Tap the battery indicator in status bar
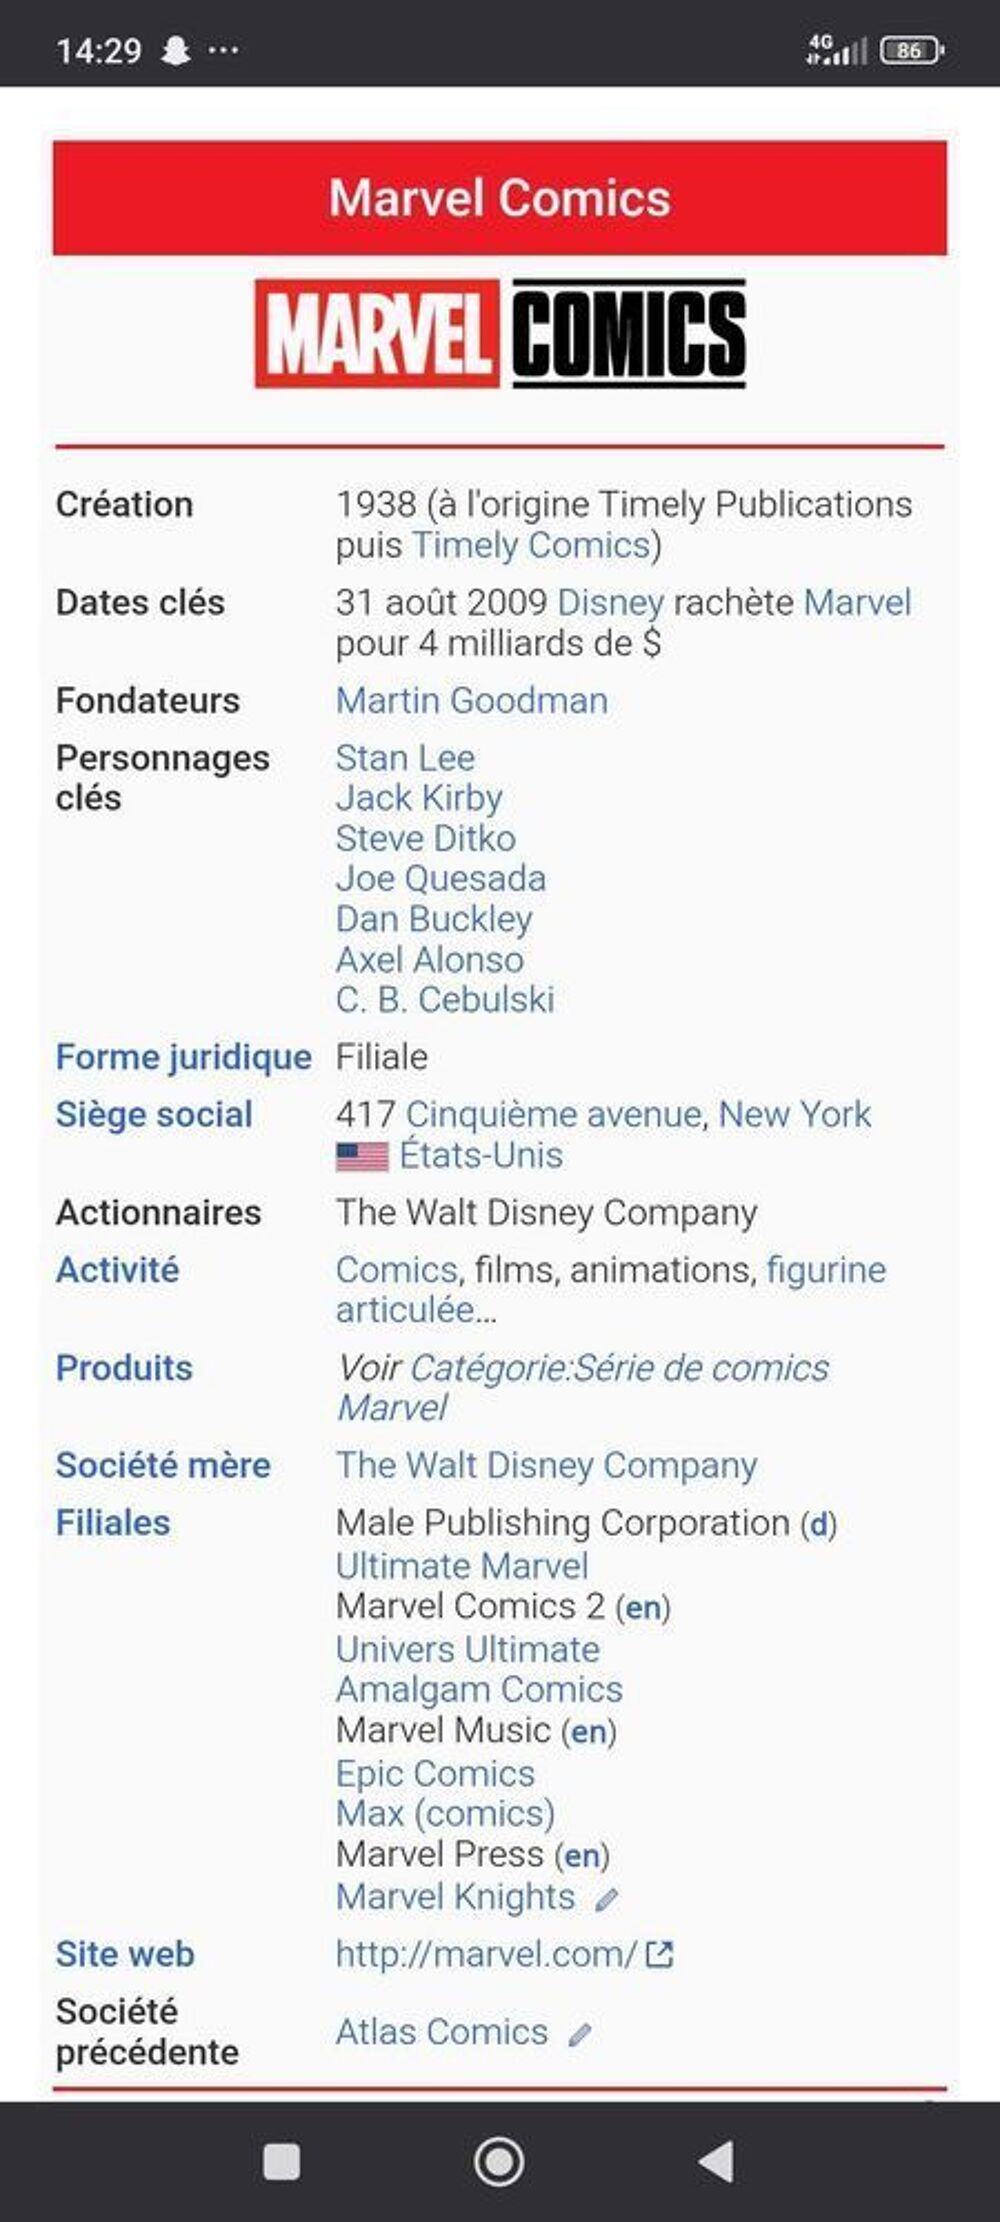The image size is (1000, 2222). tap(911, 50)
